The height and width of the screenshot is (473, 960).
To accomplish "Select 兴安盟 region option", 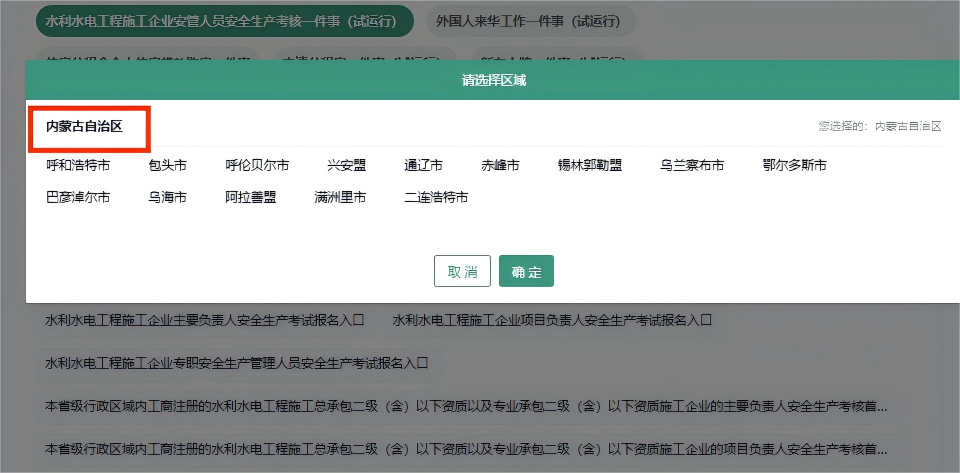I will [346, 165].
